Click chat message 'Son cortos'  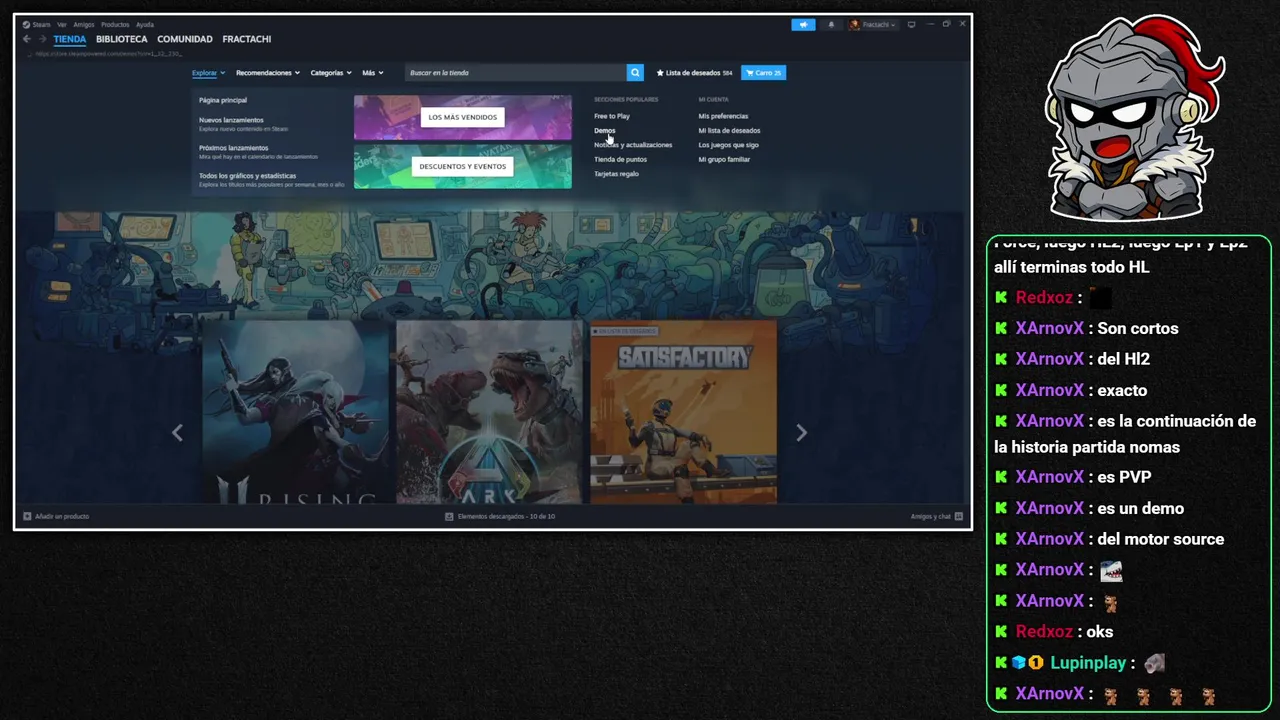1138,328
